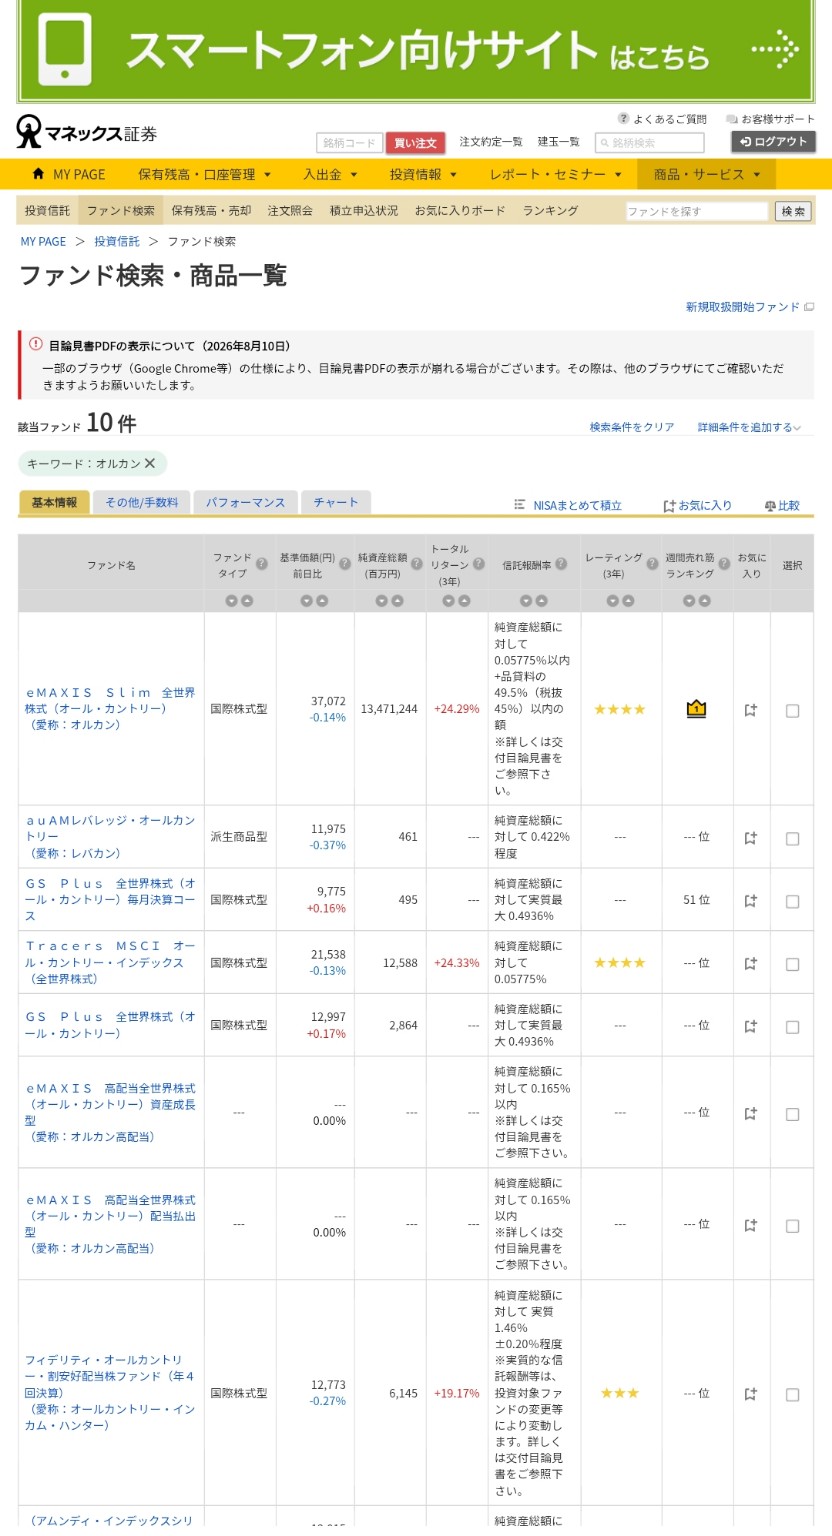Image resolution: width=832 pixels, height=1536 pixels.
Task: Sort 純資産総額 column with down-arrow icon
Action: click(382, 601)
